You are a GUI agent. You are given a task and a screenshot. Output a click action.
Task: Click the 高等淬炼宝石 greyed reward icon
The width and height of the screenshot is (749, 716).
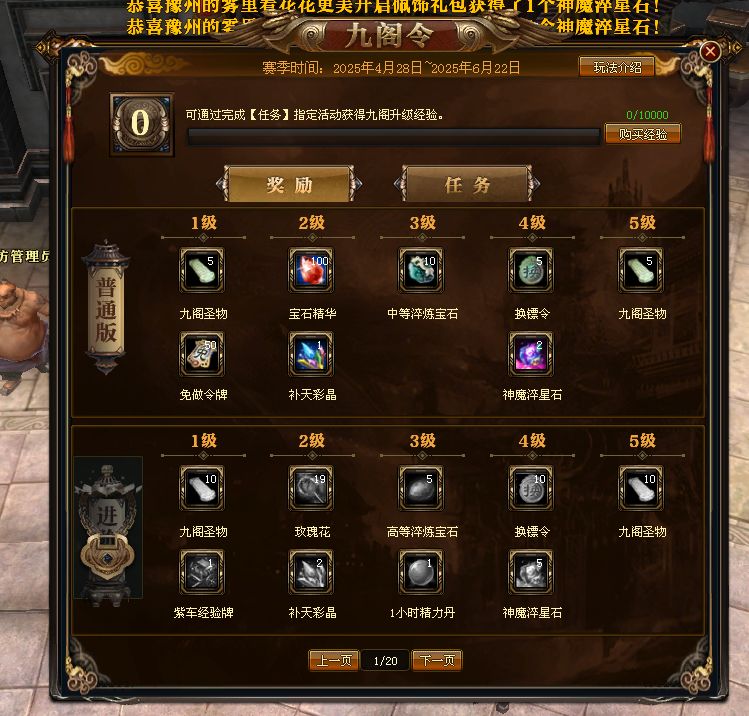pyautogui.click(x=421, y=488)
